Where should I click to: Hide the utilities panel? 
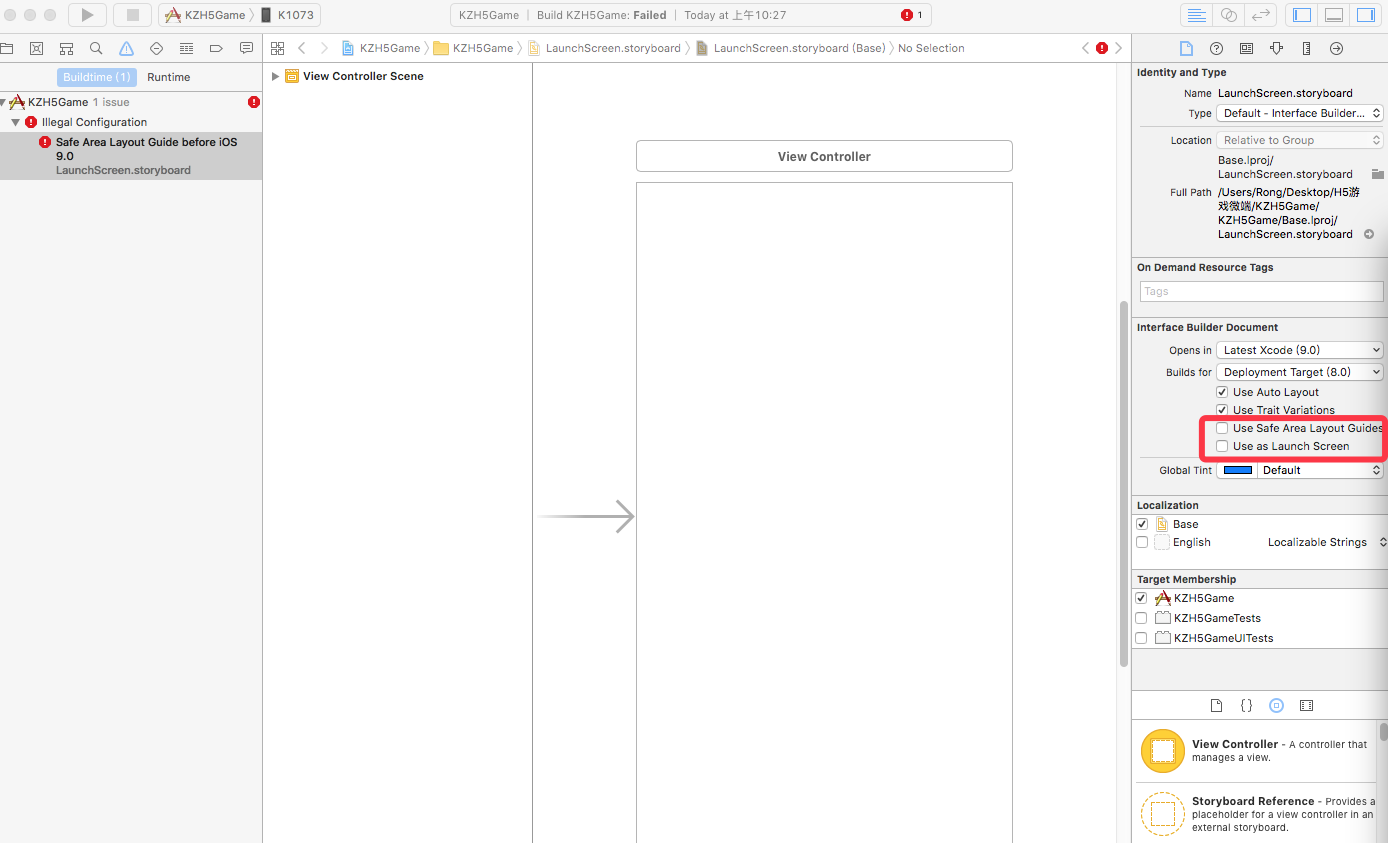1364,15
